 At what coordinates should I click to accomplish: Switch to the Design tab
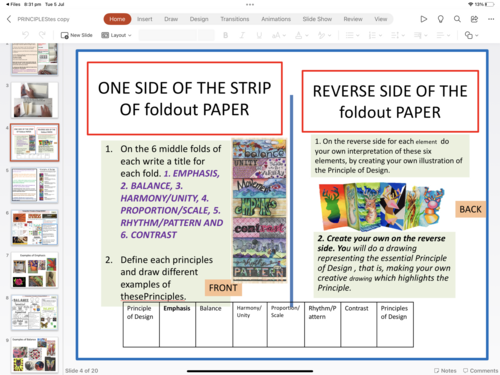(x=199, y=19)
